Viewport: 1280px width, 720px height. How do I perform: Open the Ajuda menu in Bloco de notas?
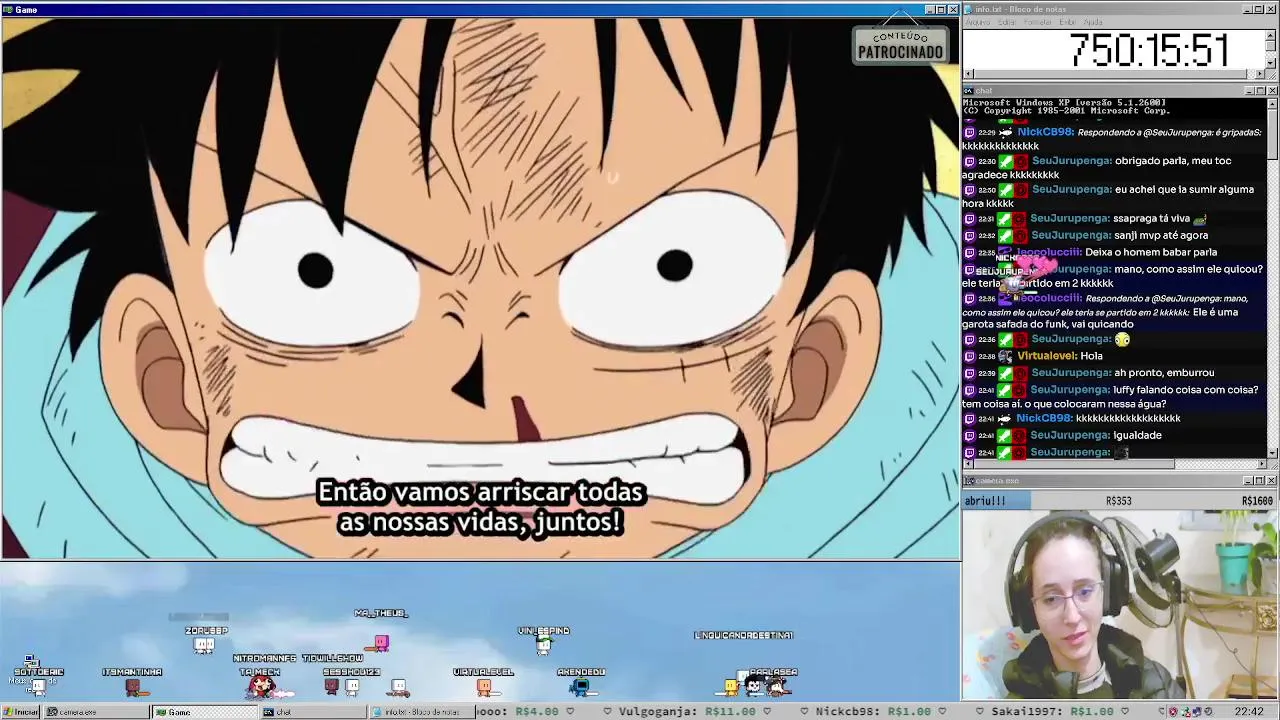click(1093, 22)
